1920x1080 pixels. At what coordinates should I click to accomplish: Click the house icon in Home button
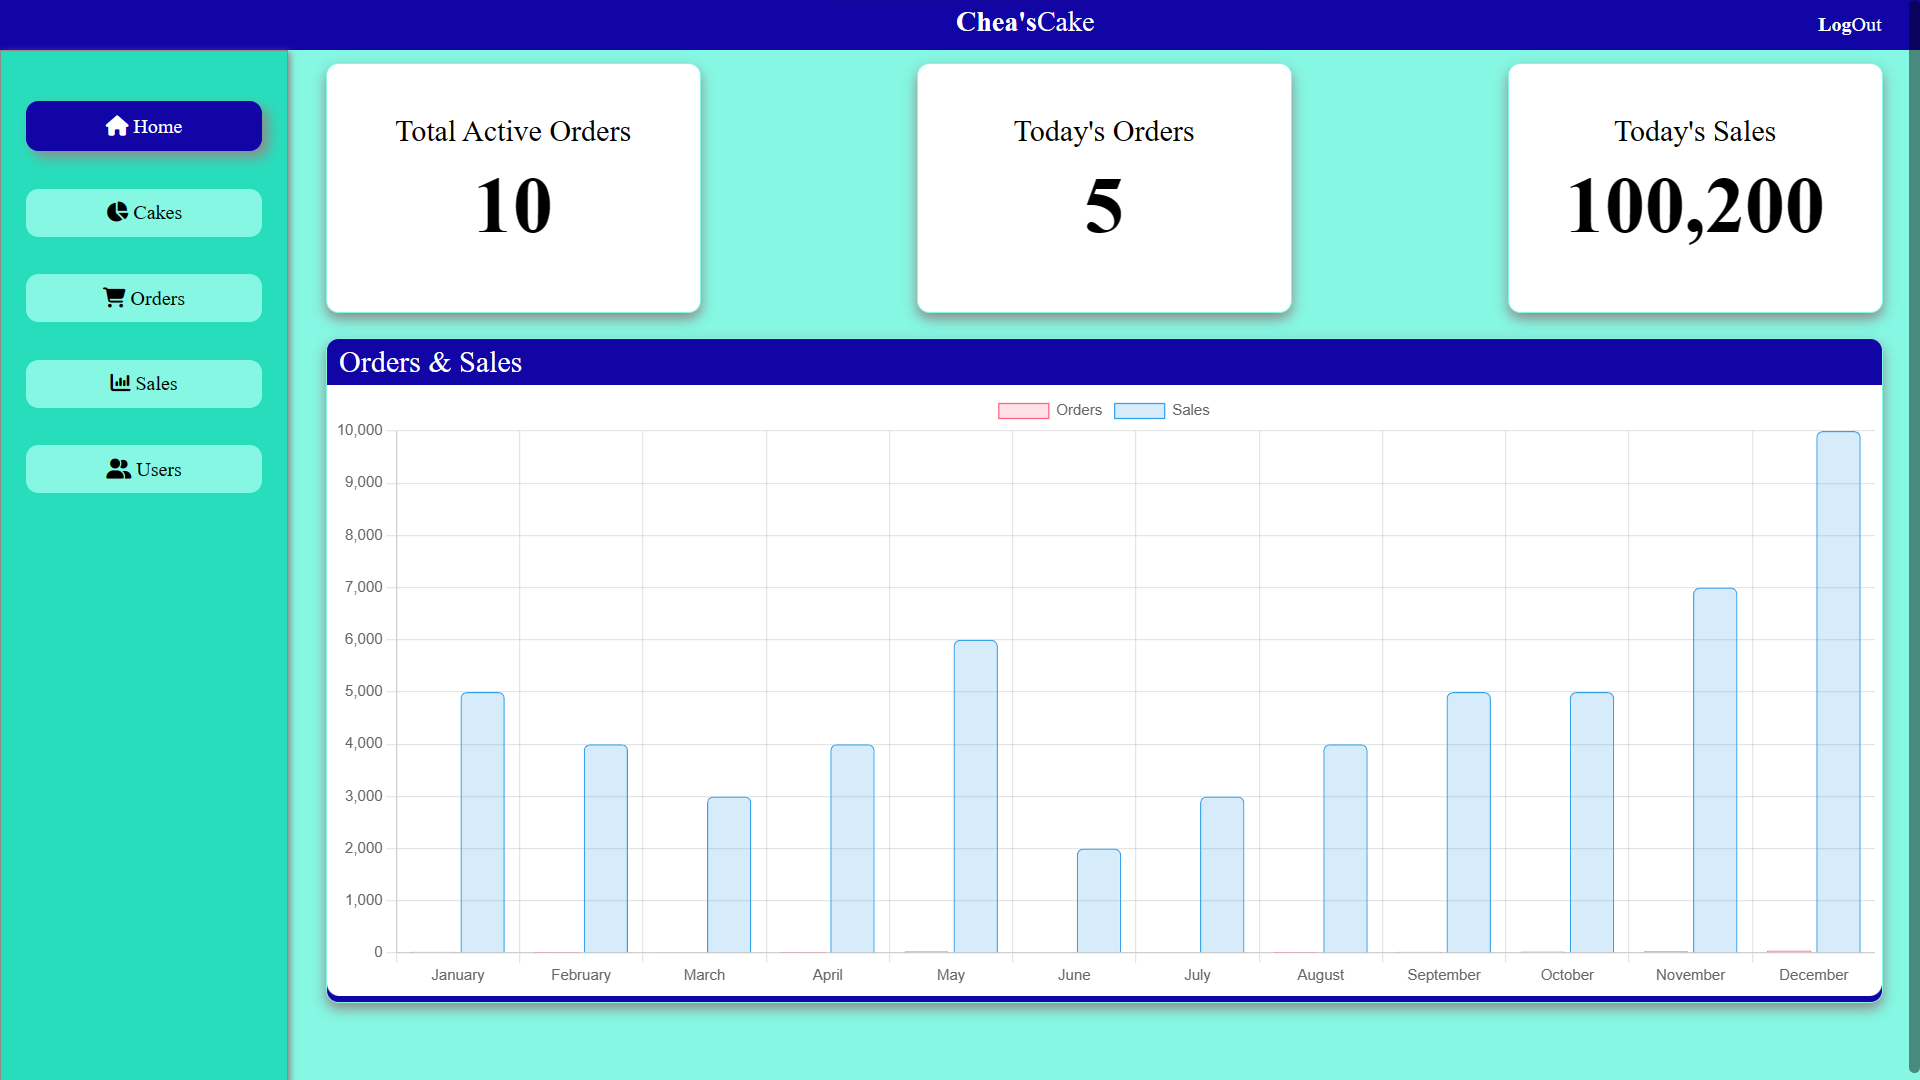pos(117,126)
